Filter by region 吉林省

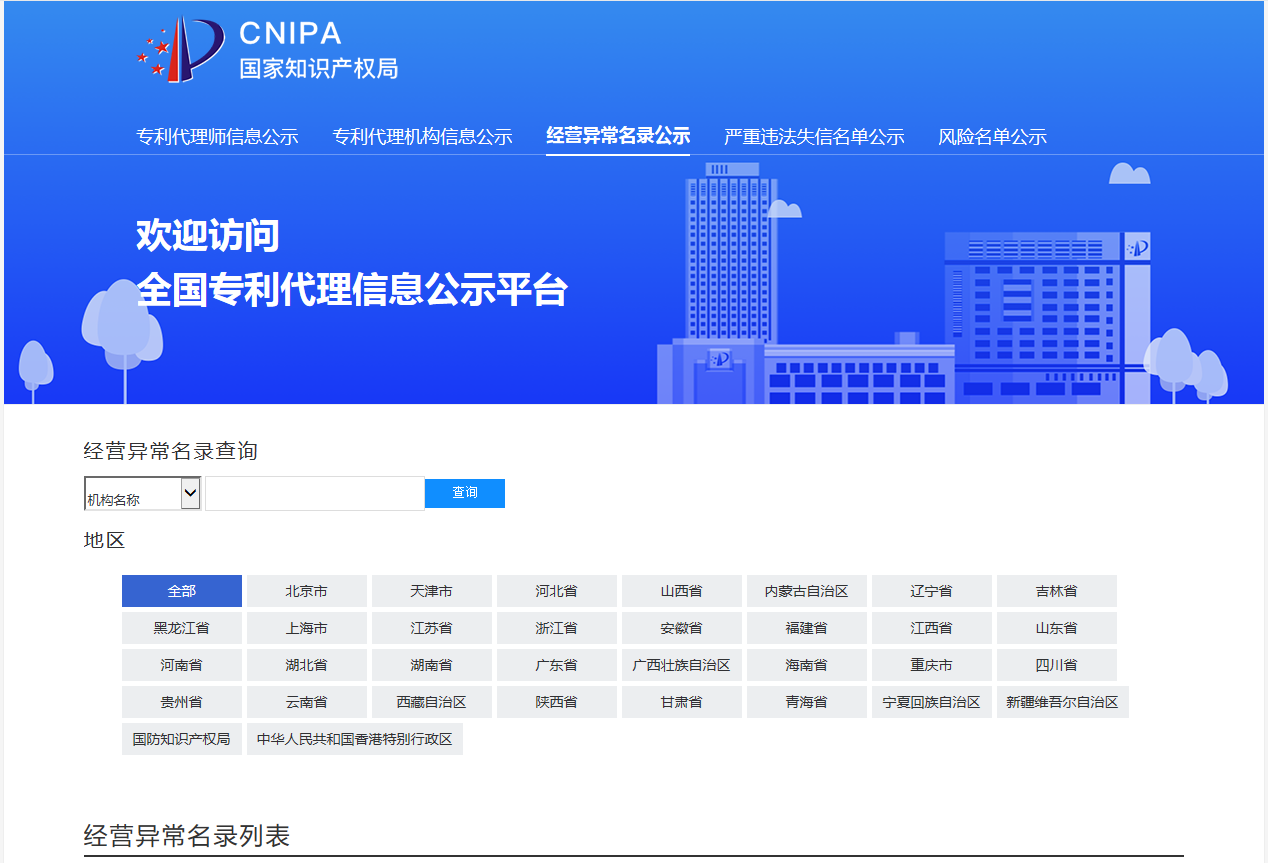coord(1057,591)
